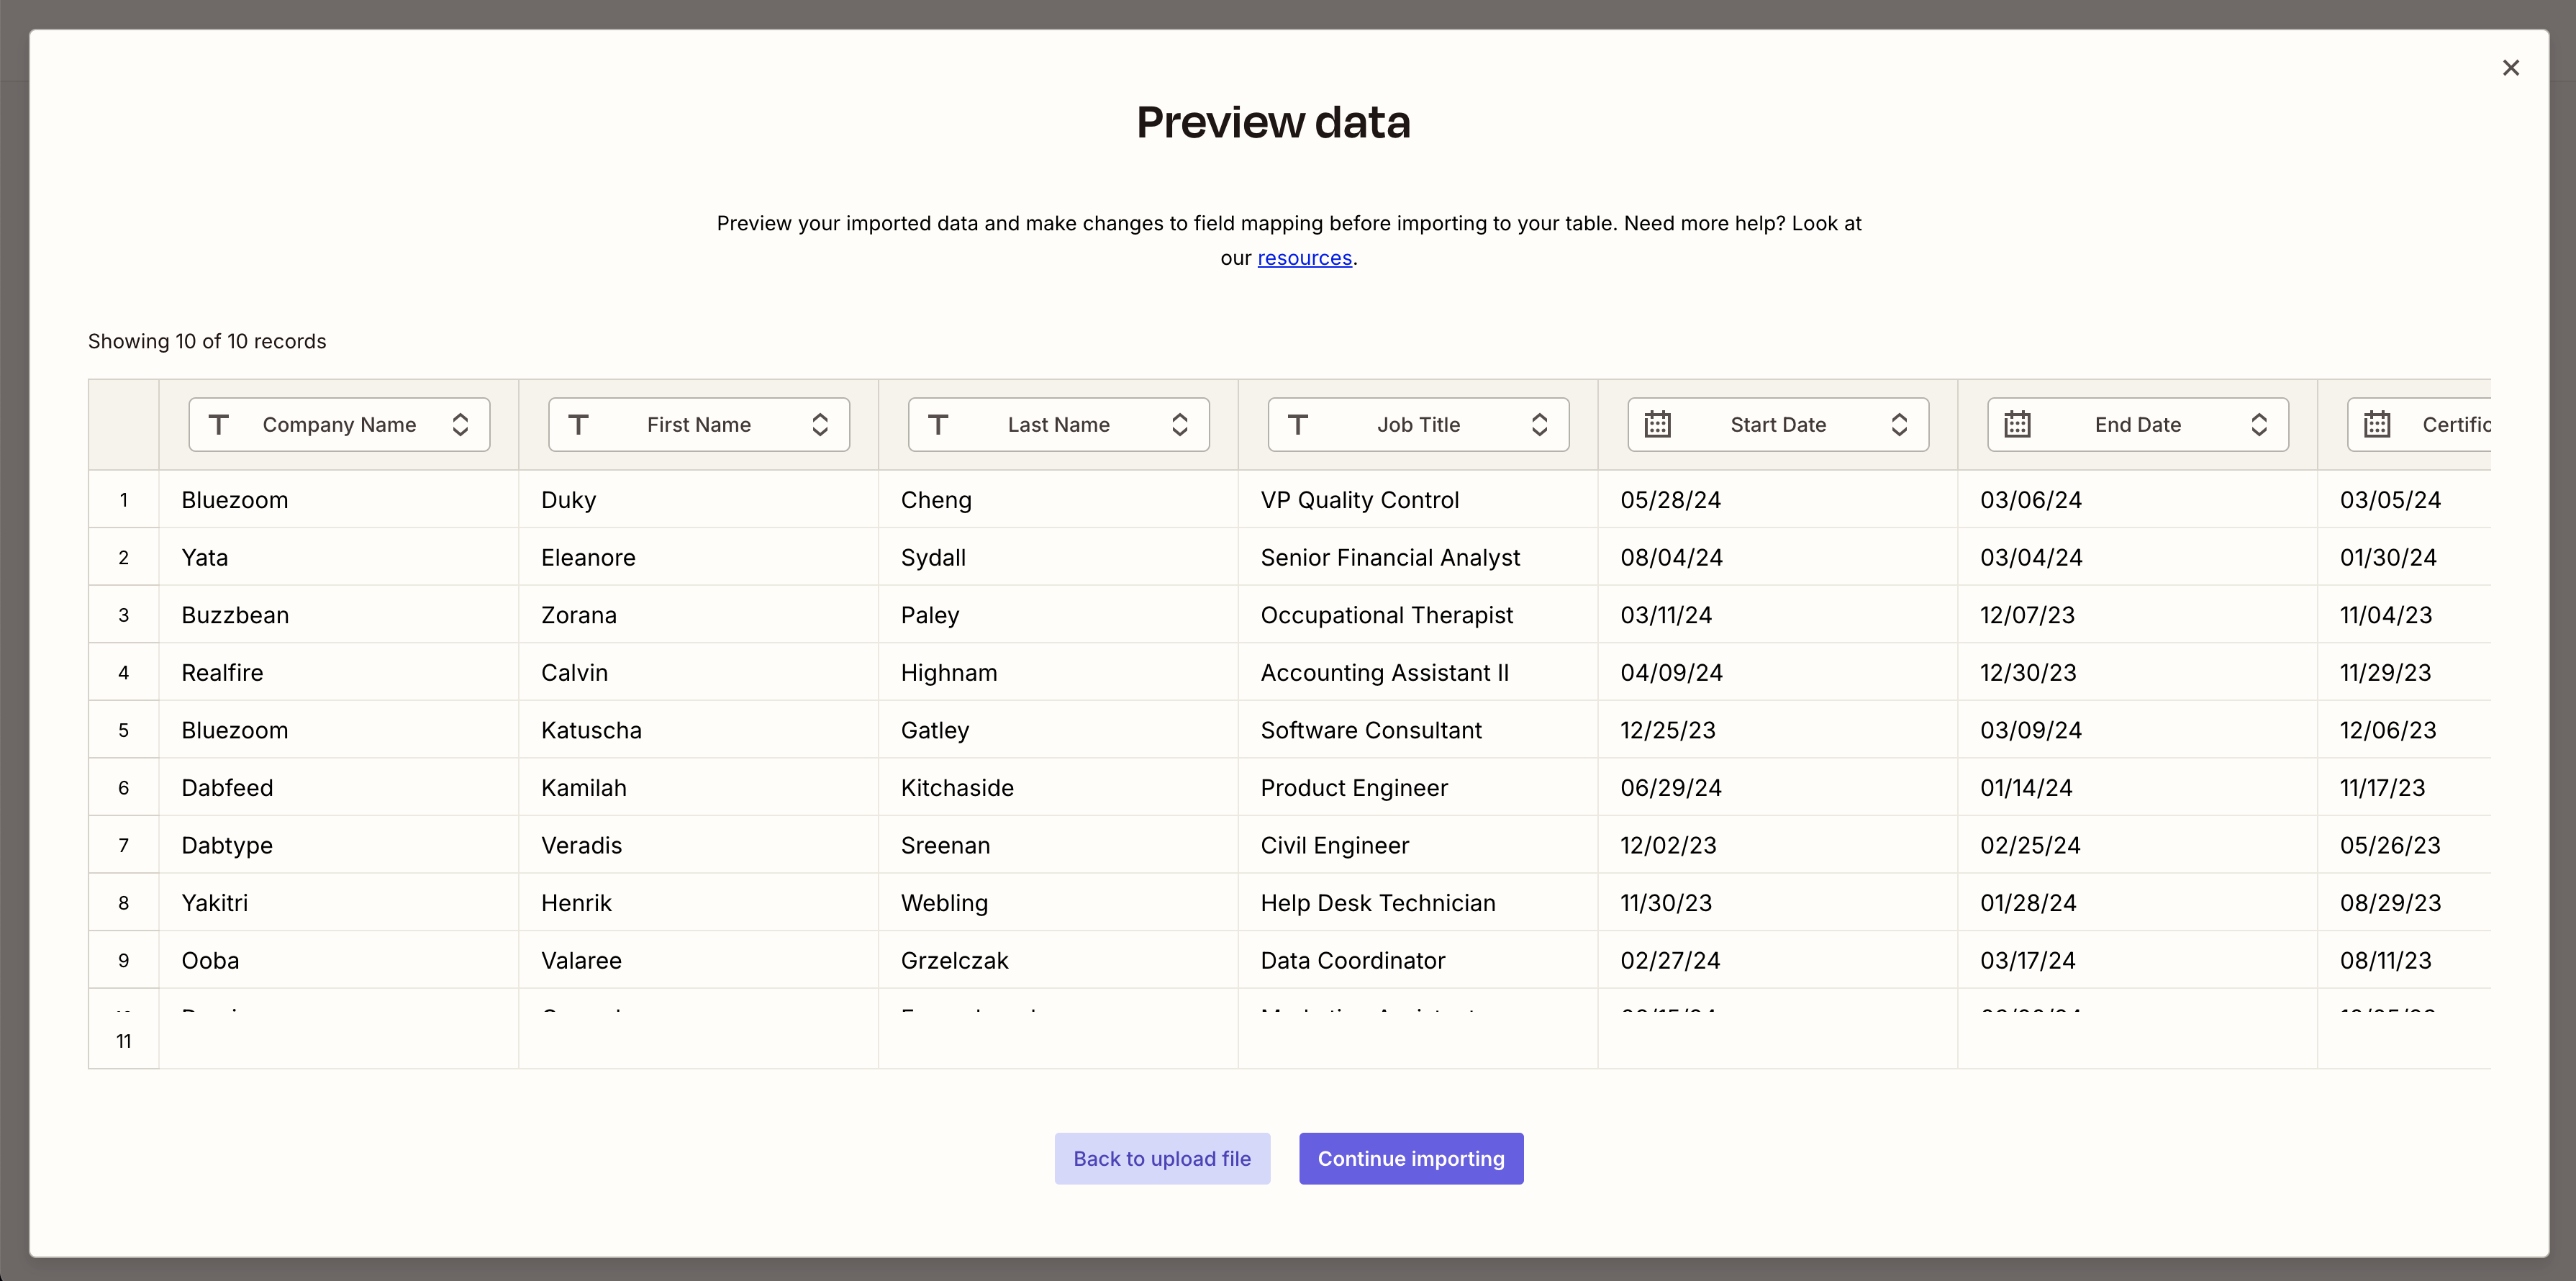This screenshot has width=2576, height=1281.
Task: Click the calendar icon for Start Date
Action: tap(1658, 425)
